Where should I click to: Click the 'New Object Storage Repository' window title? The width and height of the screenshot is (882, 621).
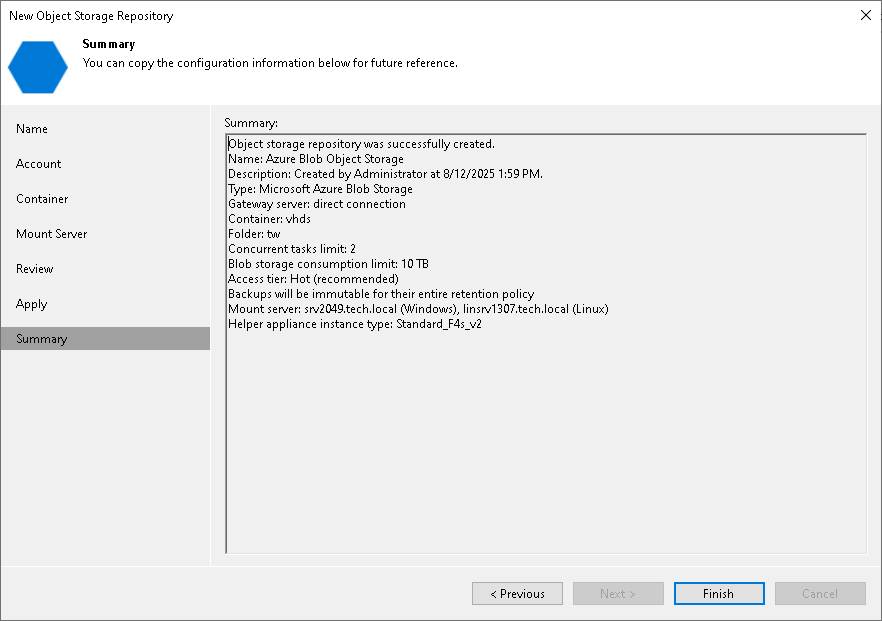[x=91, y=16]
